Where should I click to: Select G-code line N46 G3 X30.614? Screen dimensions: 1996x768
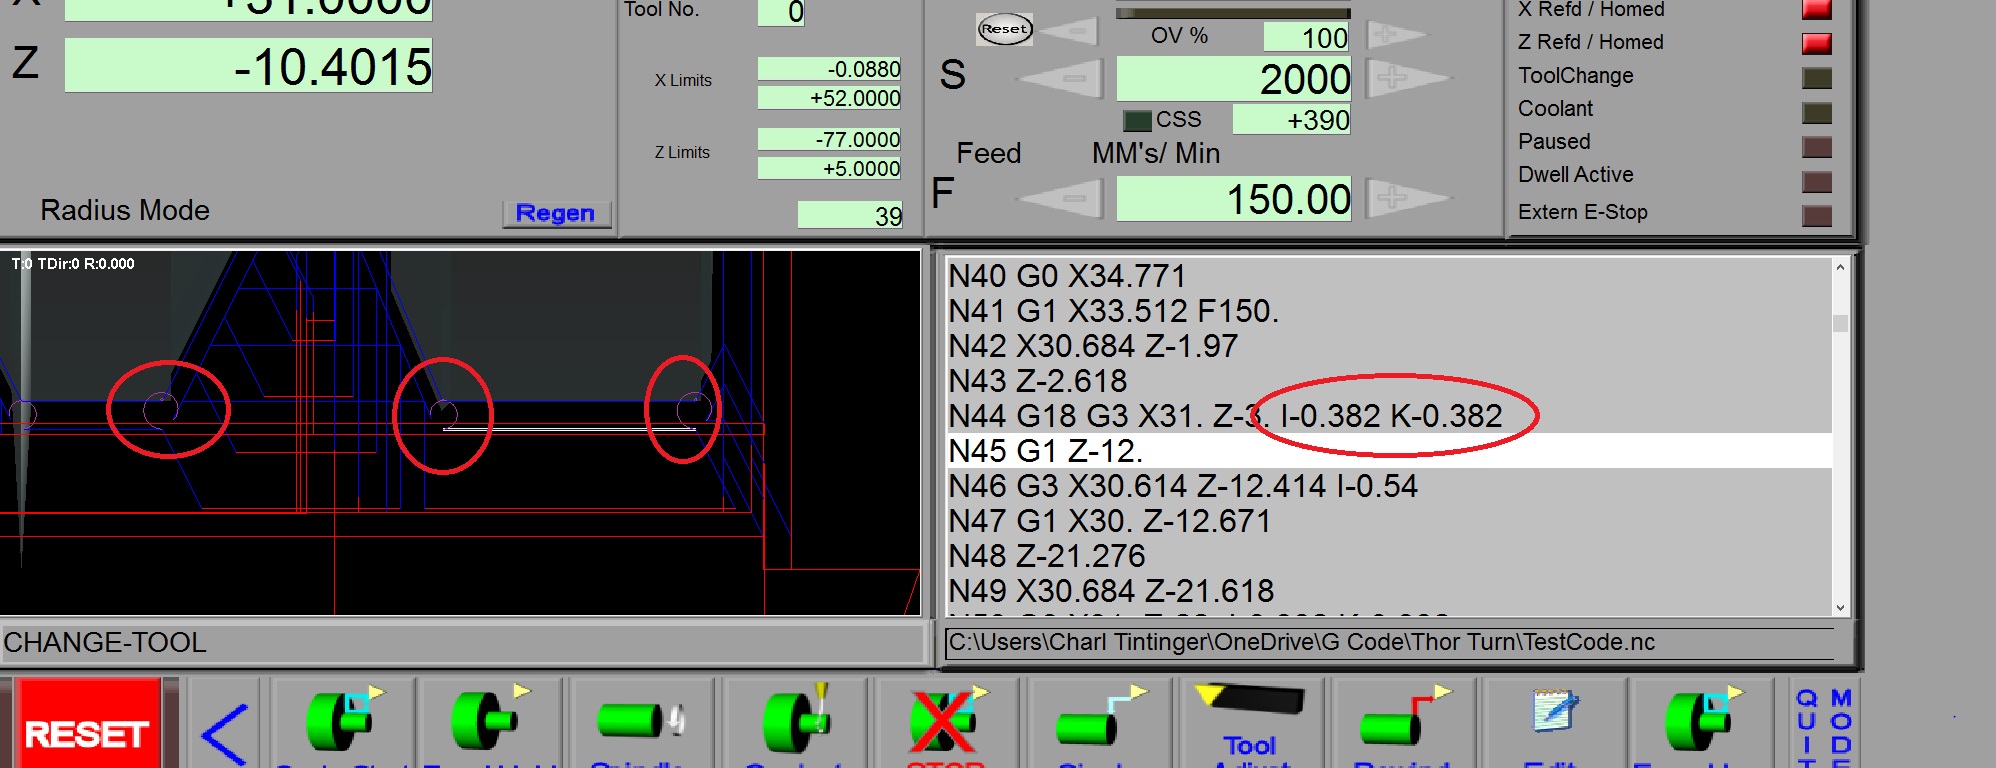click(1183, 486)
